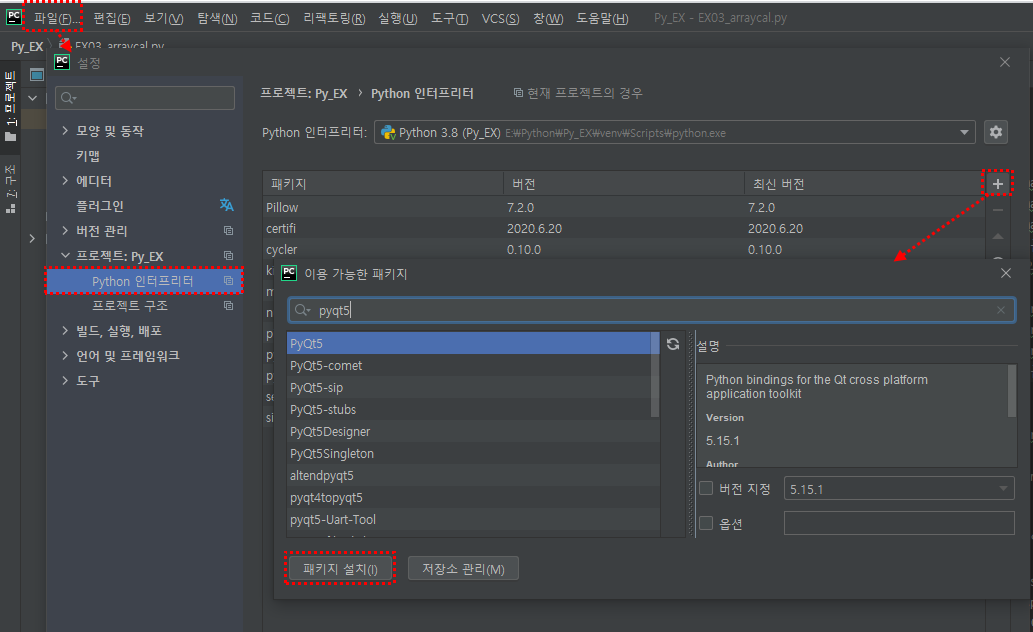The height and width of the screenshot is (632, 1033).
Task: Open the VCS menu
Action: tap(500, 18)
